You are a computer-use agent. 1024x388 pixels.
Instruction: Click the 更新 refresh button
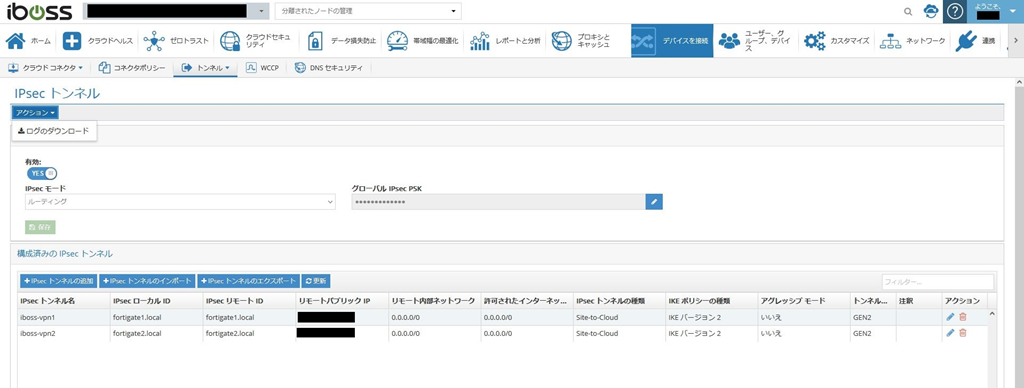tap(316, 281)
